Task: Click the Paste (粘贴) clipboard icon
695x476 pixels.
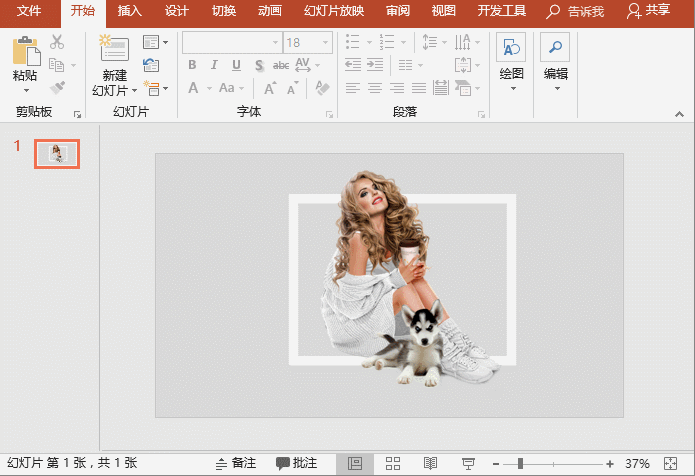Action: point(25,52)
